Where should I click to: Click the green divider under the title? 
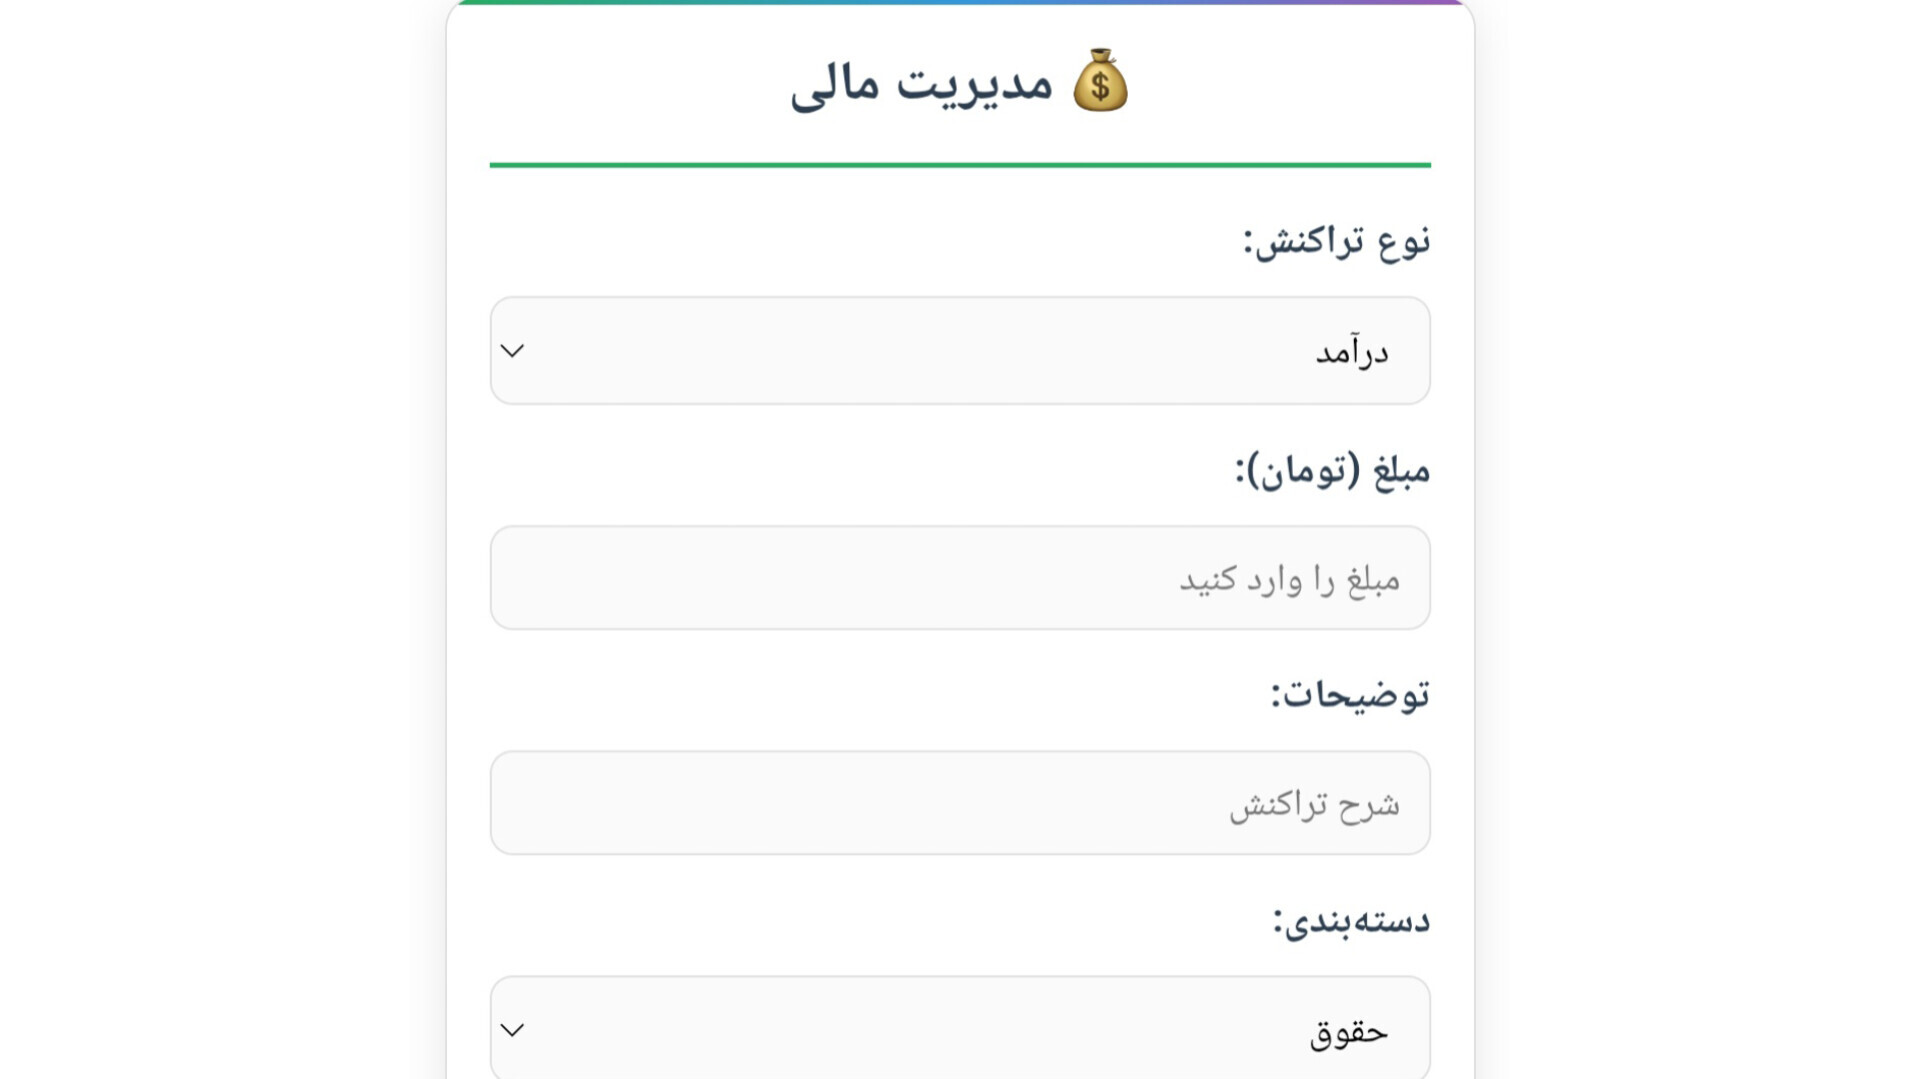coord(960,163)
